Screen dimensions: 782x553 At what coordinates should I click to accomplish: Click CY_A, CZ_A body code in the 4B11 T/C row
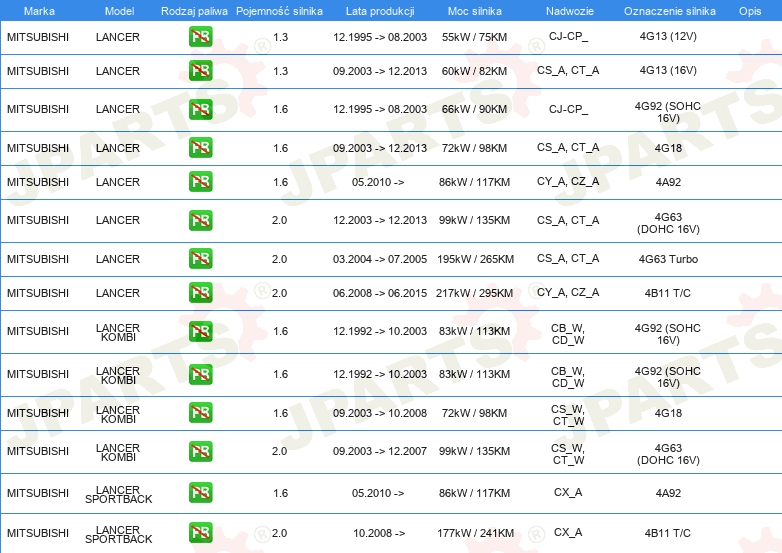[568, 293]
